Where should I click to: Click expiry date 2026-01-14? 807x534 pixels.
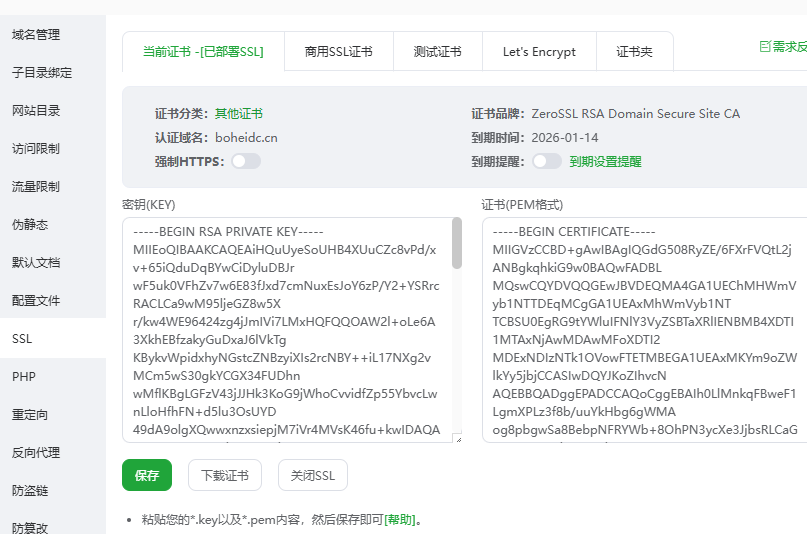click(565, 138)
